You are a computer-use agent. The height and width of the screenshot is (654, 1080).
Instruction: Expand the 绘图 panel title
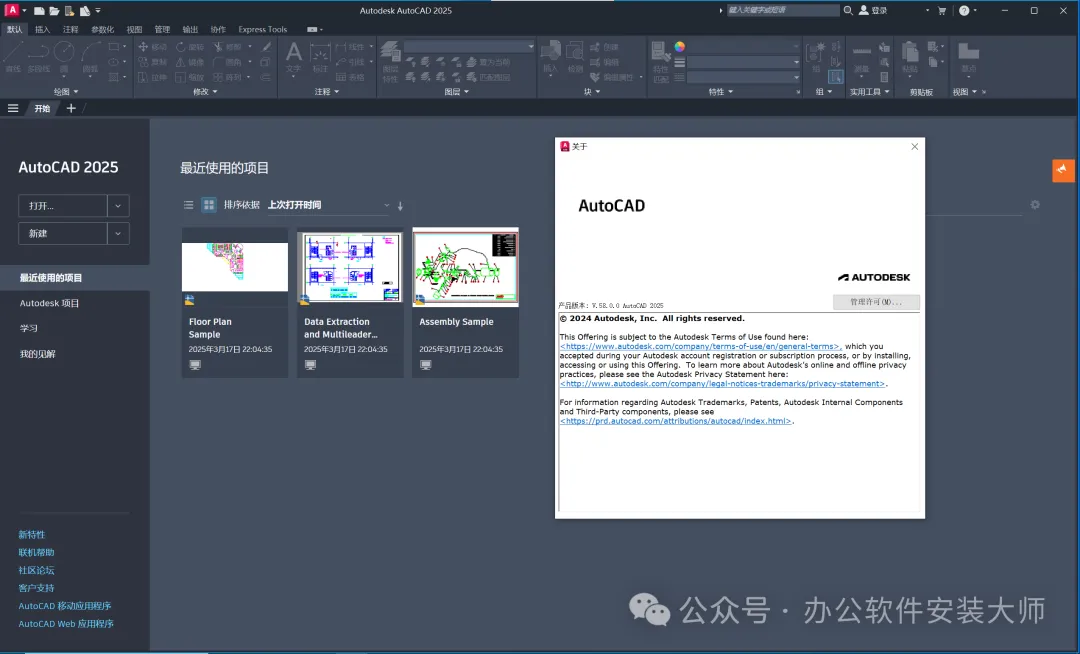click(66, 92)
